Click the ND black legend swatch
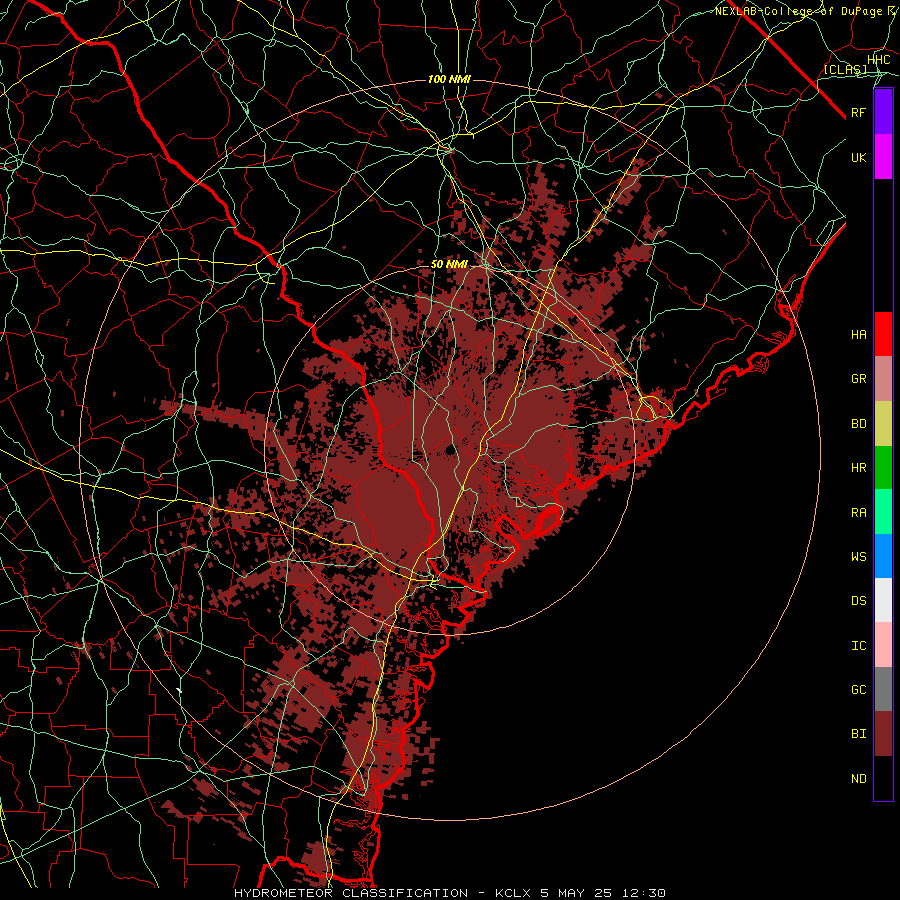The width and height of the screenshot is (900, 900). tap(883, 778)
